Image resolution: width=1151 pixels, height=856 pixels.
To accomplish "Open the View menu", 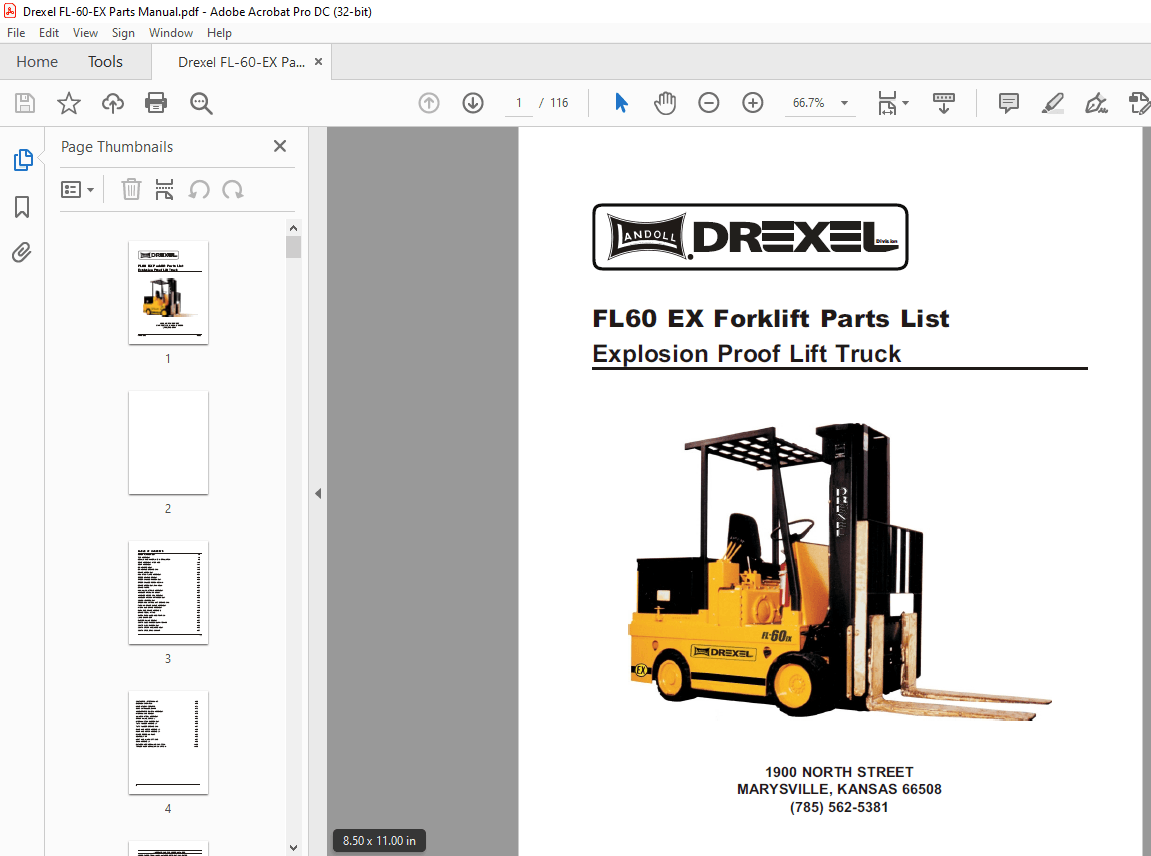I will pos(85,32).
